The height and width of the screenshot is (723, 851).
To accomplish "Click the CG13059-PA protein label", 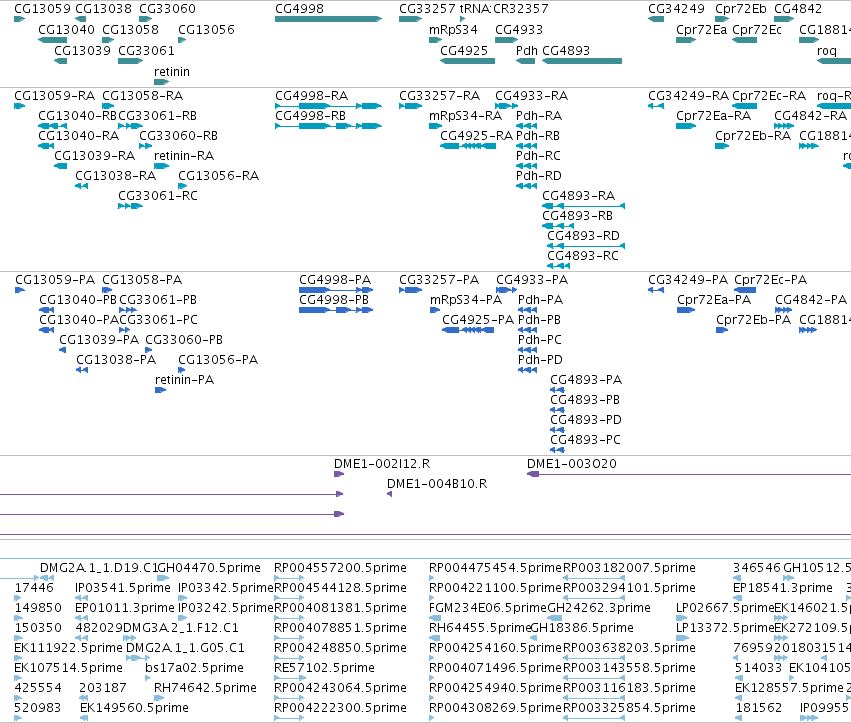I will tap(55, 280).
